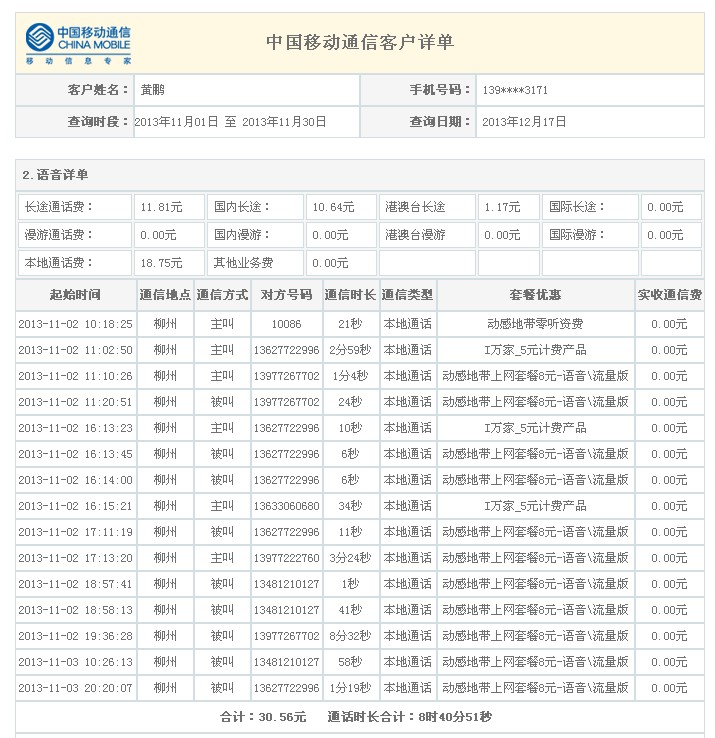
Task: Click the start time 2013-11-02 16:14:00
Action: click(x=75, y=480)
